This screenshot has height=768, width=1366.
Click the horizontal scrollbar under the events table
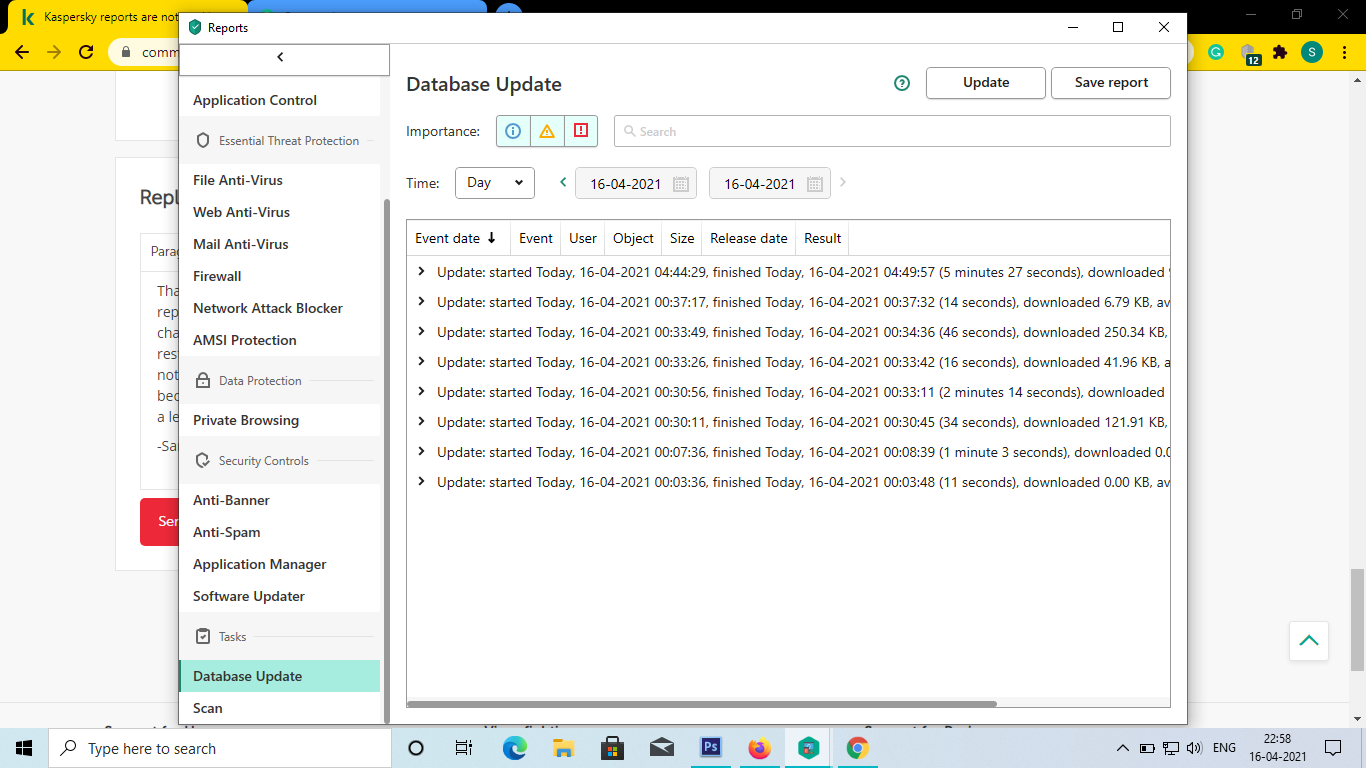702,704
